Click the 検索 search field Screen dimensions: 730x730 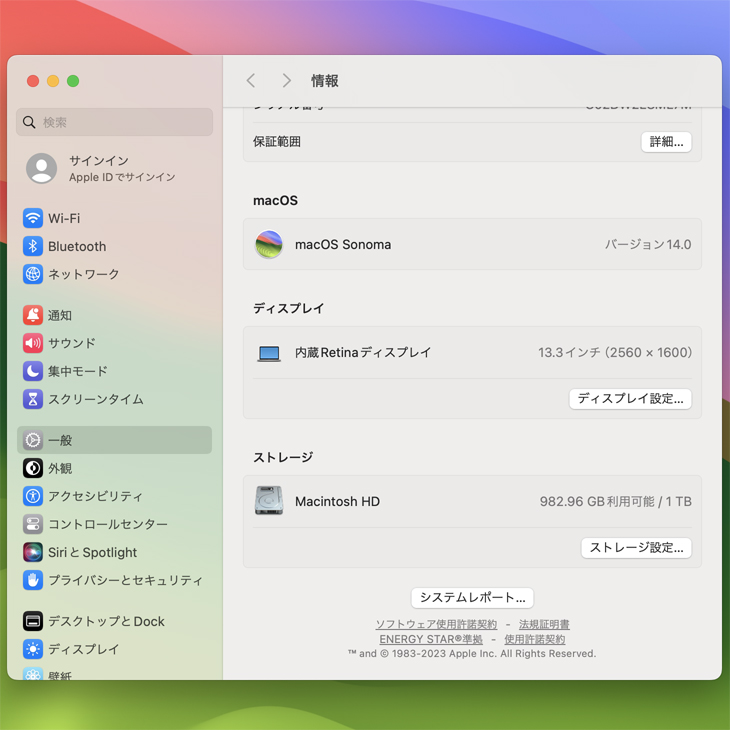coord(115,122)
